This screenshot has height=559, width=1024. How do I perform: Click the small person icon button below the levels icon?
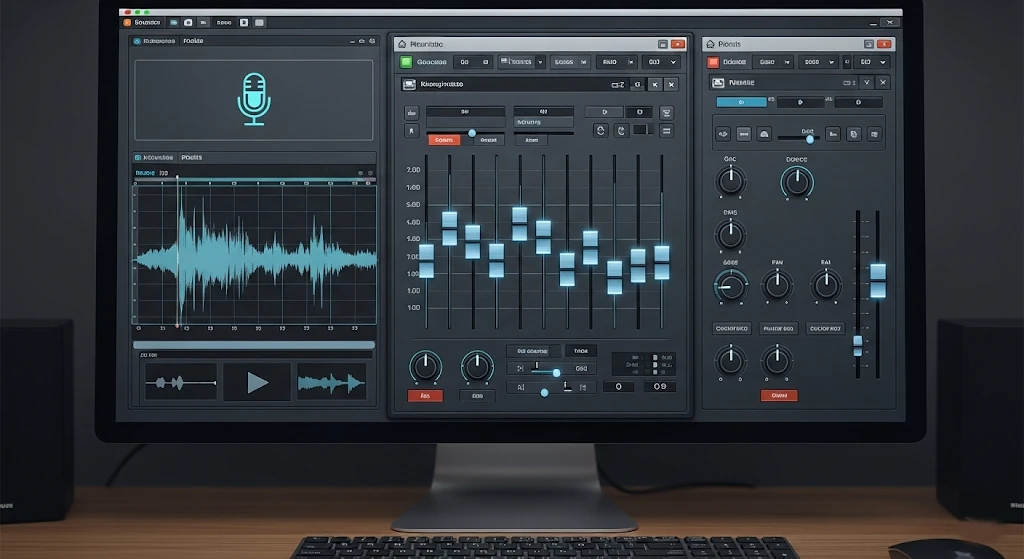411,131
